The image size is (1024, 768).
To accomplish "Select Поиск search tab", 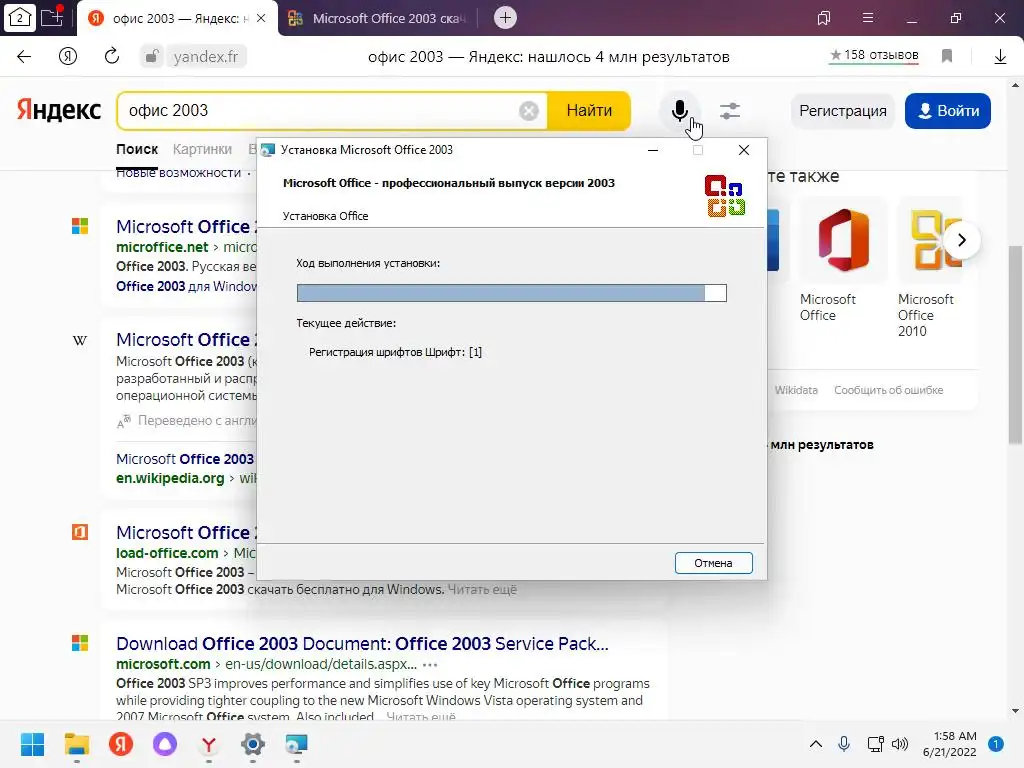I will (x=137, y=149).
